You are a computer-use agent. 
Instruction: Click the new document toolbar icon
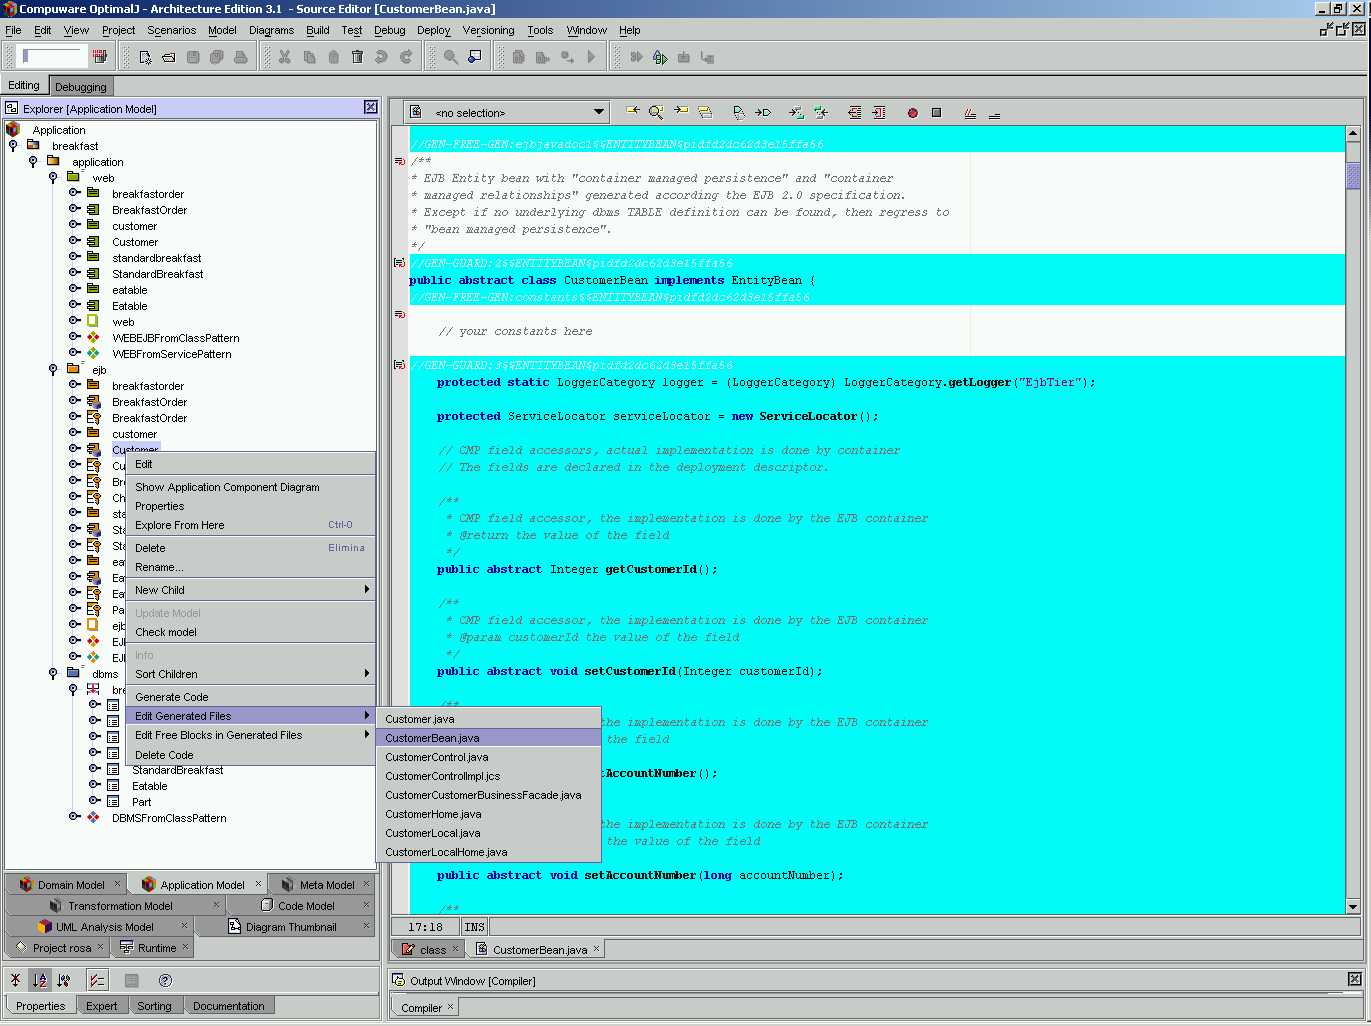(145, 57)
